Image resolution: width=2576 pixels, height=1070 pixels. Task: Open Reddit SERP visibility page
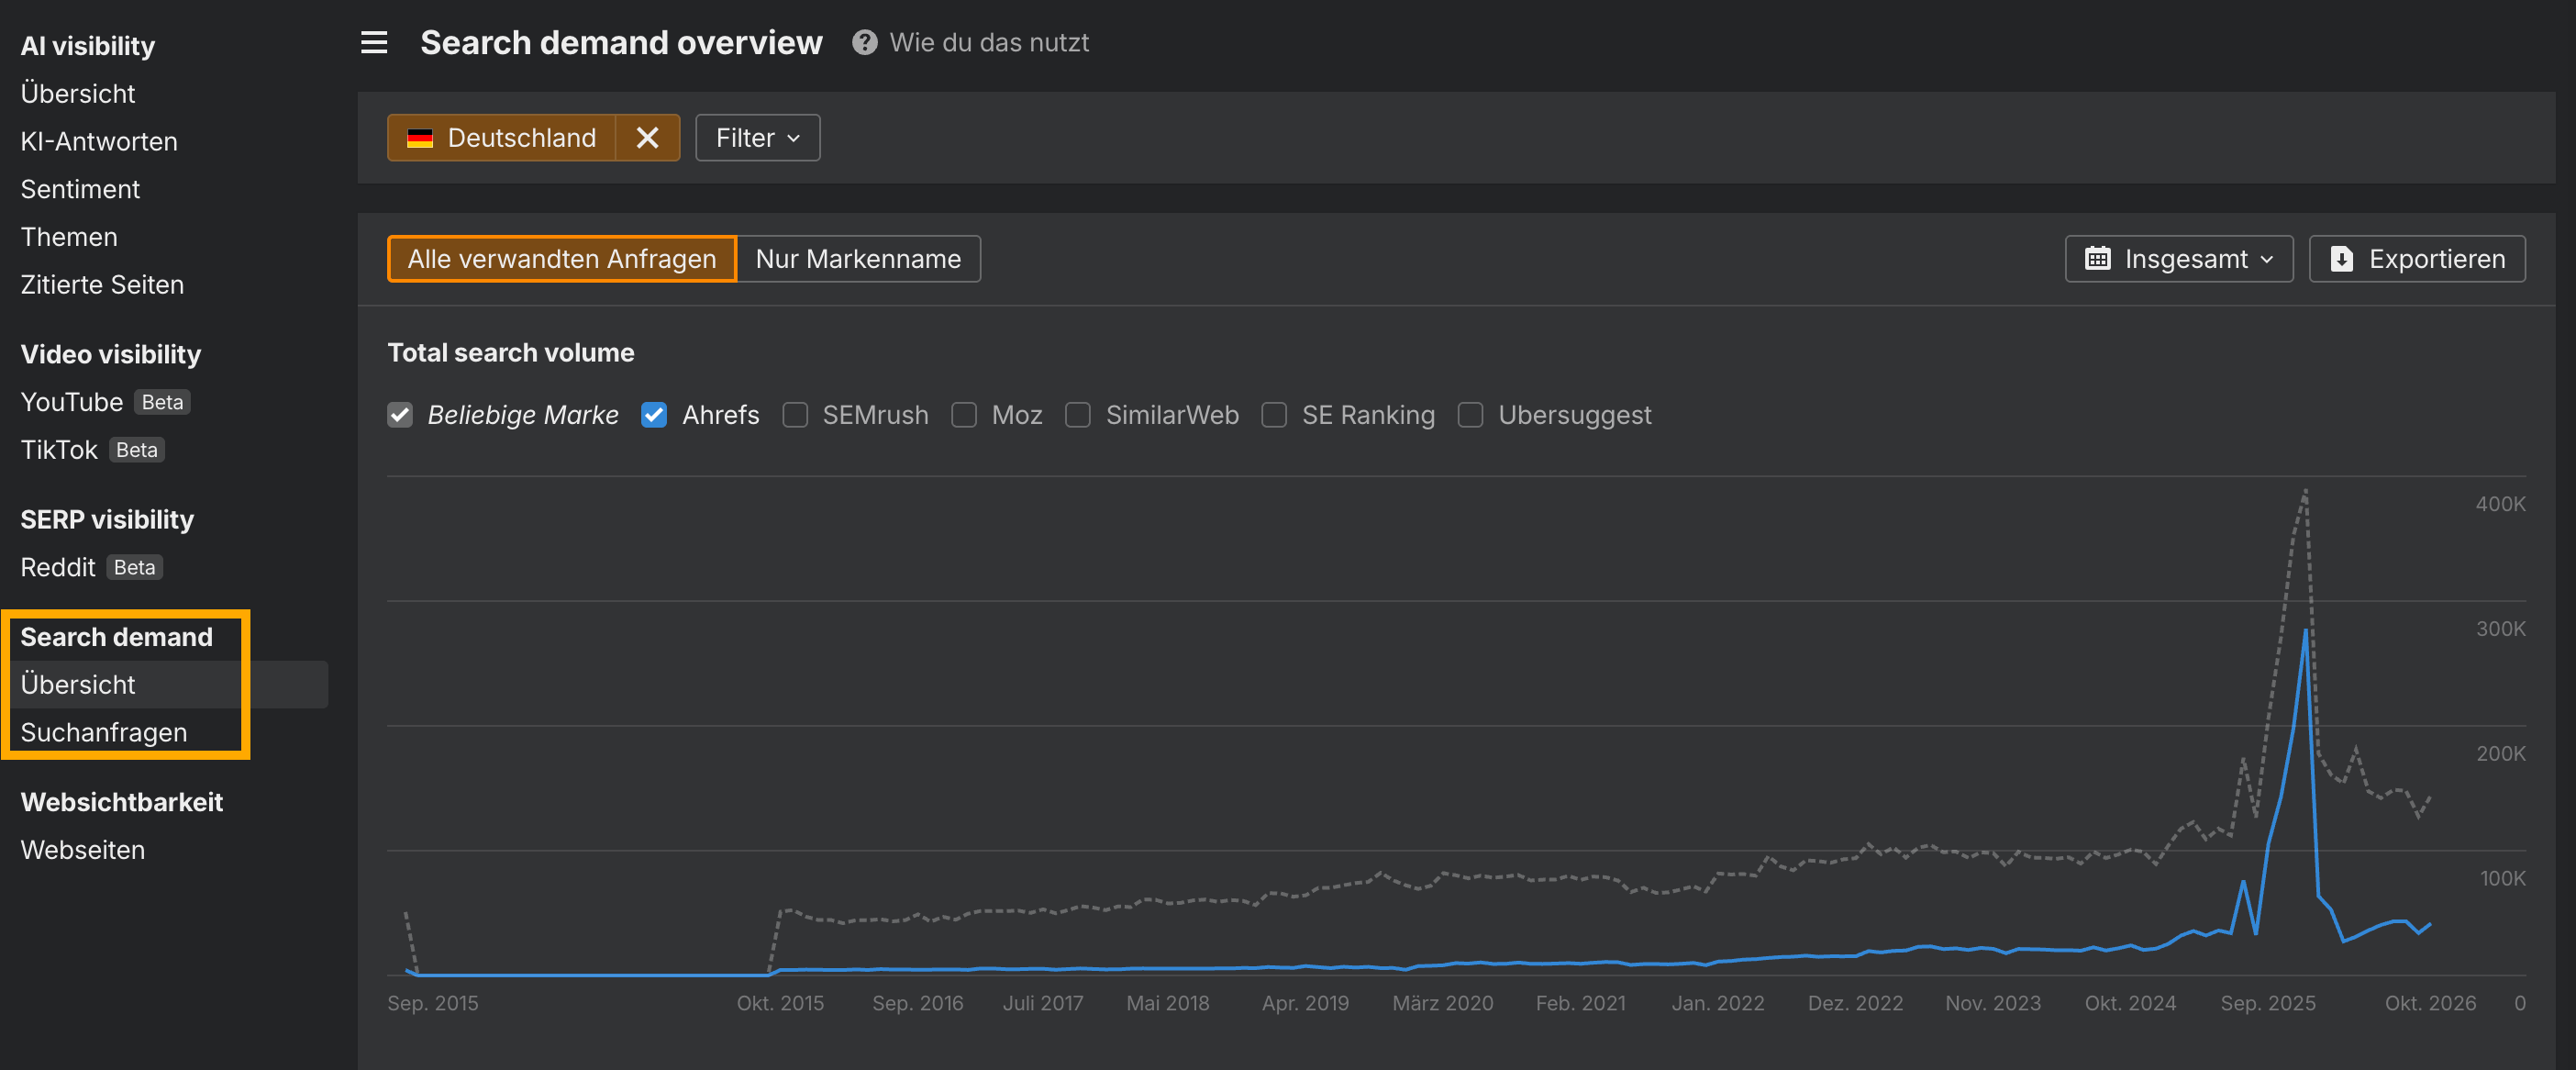coord(58,567)
